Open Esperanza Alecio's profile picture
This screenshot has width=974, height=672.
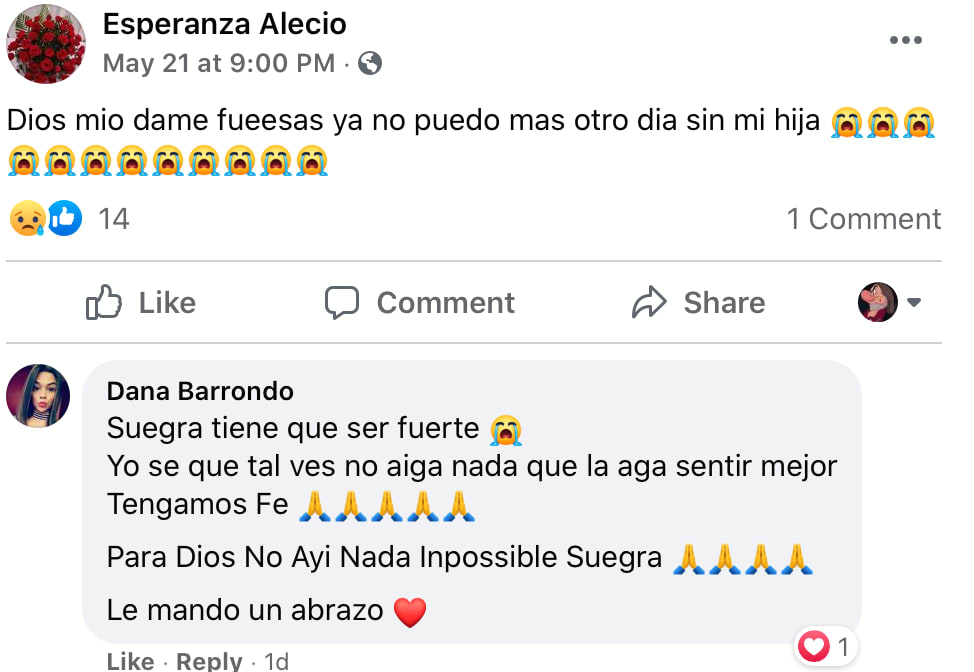(46, 44)
